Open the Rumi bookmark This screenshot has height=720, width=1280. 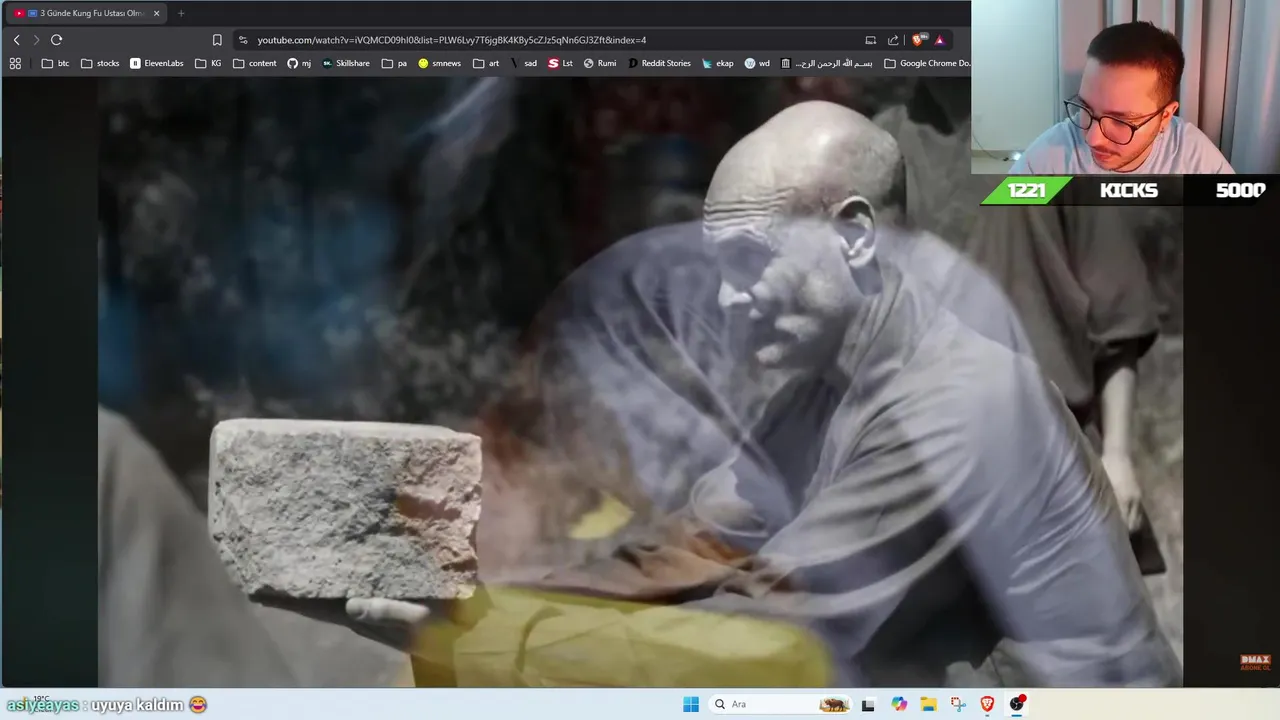[600, 63]
